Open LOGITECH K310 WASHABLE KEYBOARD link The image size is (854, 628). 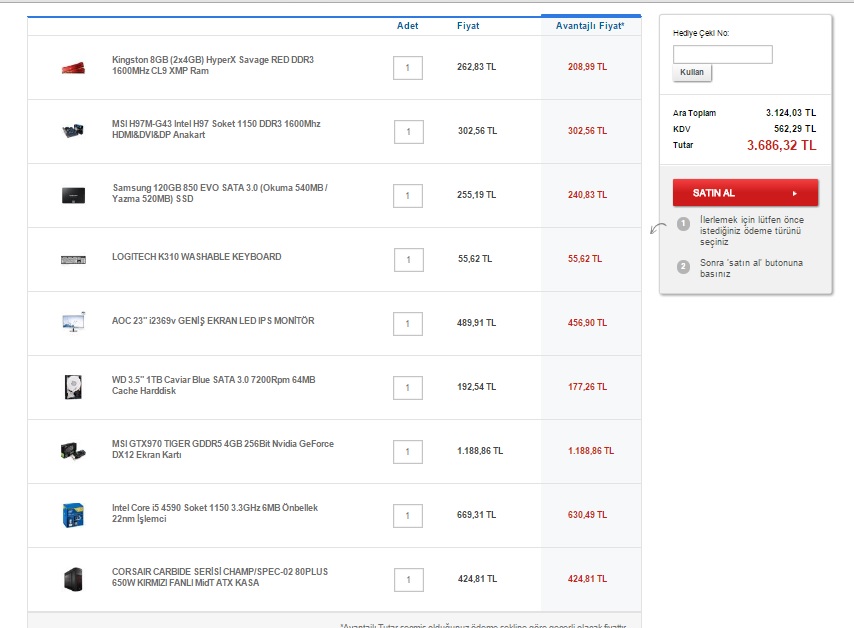pyautogui.click(x=197, y=257)
